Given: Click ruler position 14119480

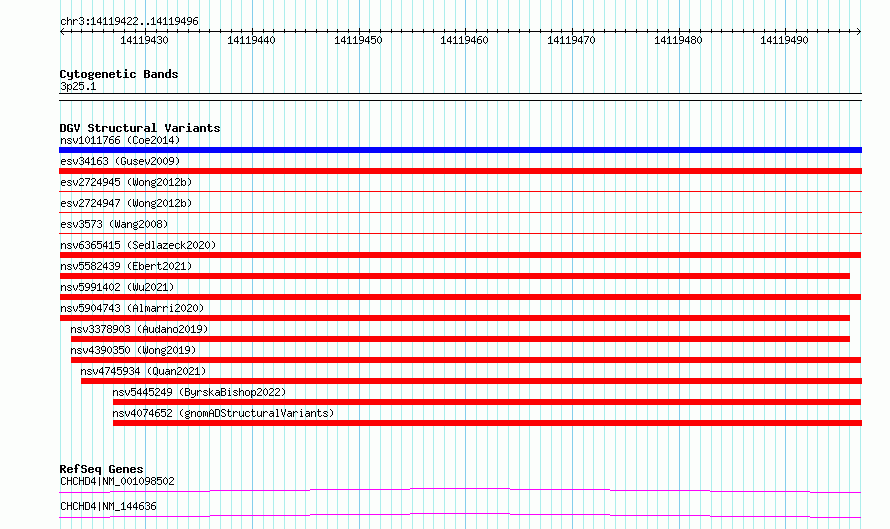Looking at the screenshot, I should pos(678,40).
